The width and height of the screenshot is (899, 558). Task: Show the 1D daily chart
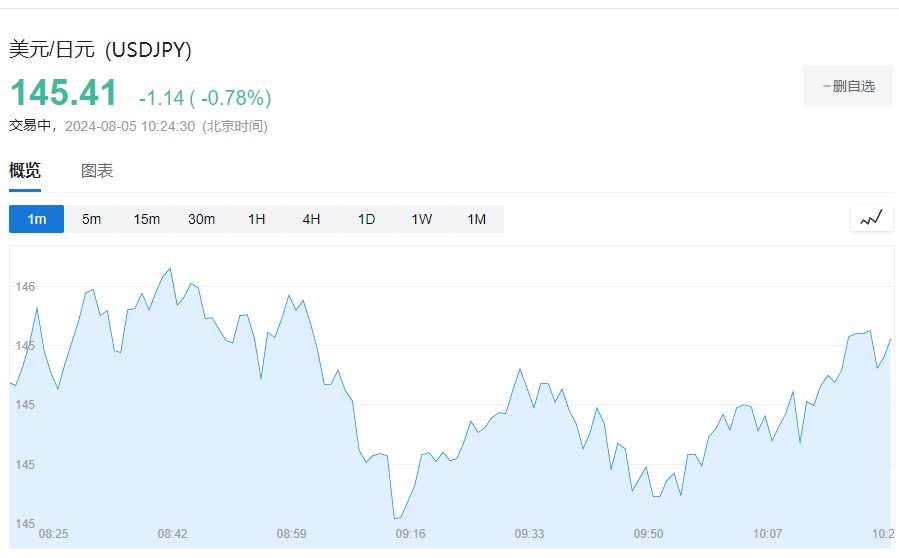[x=367, y=219]
